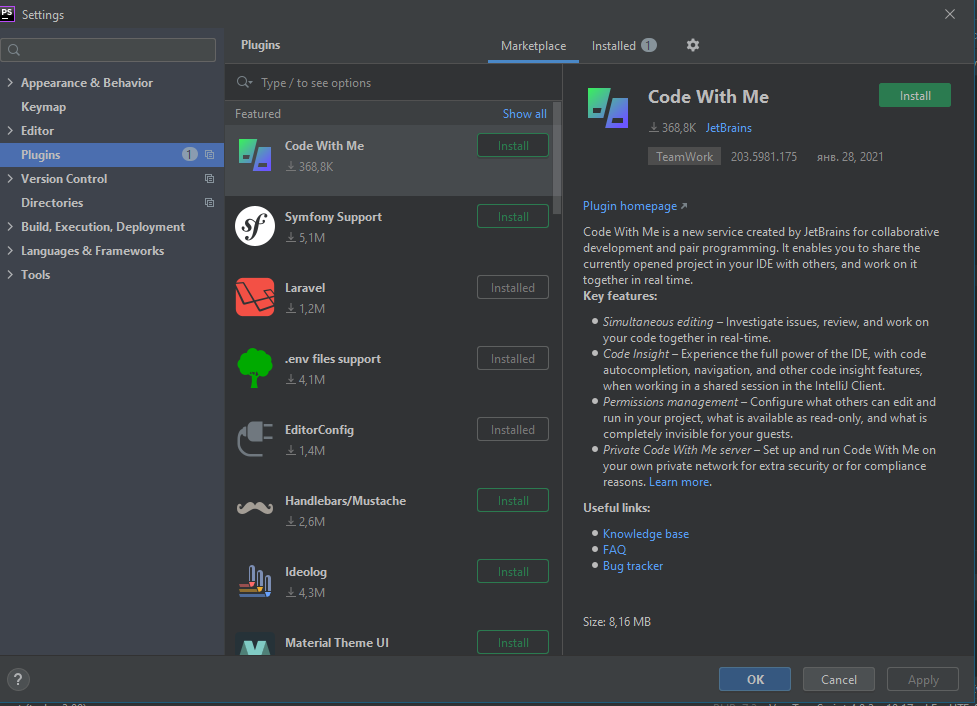The height and width of the screenshot is (706, 977).
Task: Select Directories in settings tree
Action: [52, 203]
